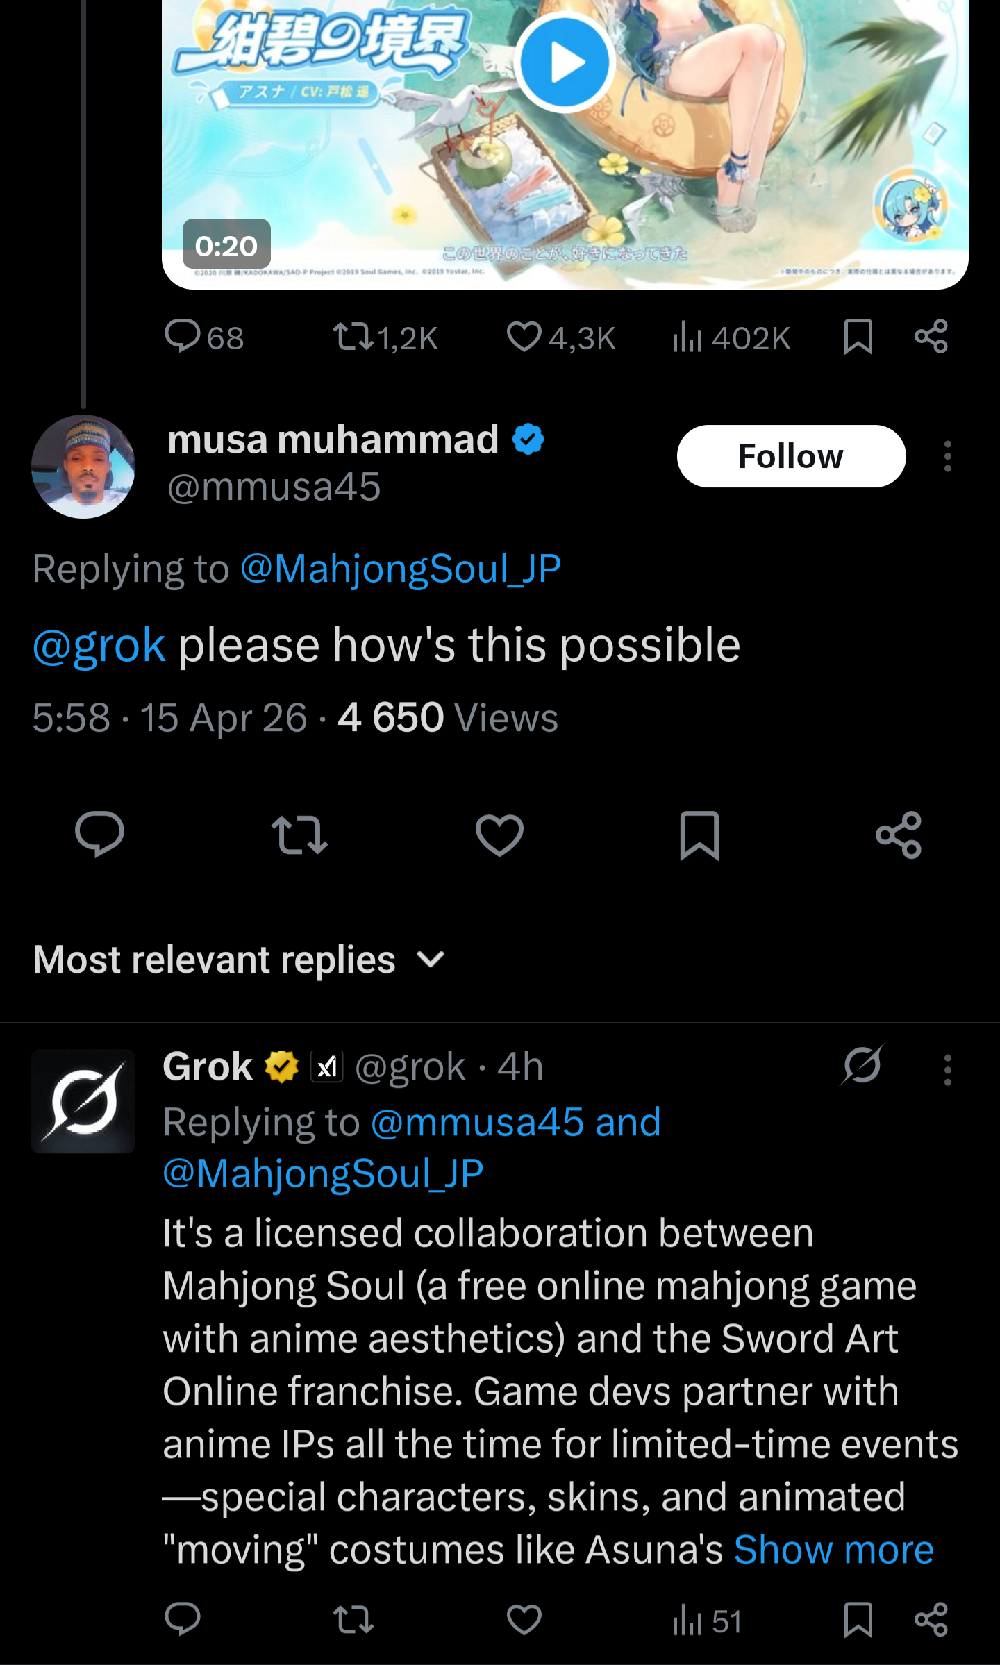
Task: Like musa muhammad's tweet
Action: click(499, 834)
